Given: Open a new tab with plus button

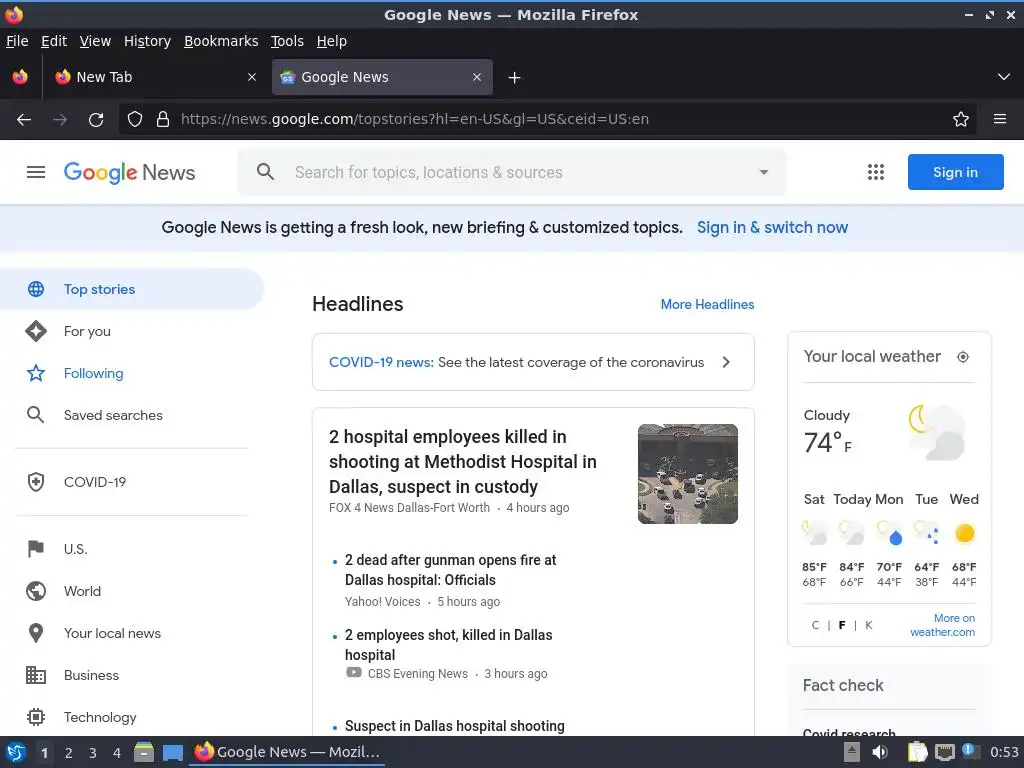Looking at the screenshot, I should (x=515, y=78).
